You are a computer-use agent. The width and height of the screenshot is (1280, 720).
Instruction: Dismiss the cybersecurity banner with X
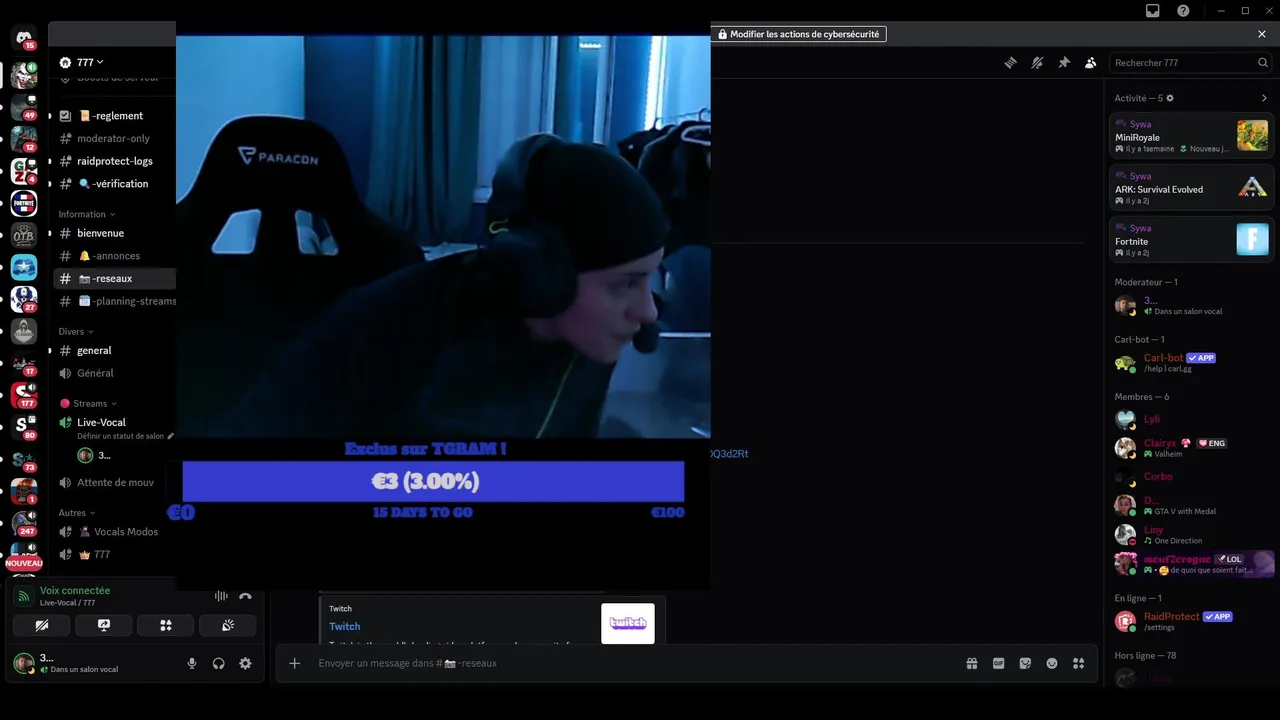pos(1262,34)
